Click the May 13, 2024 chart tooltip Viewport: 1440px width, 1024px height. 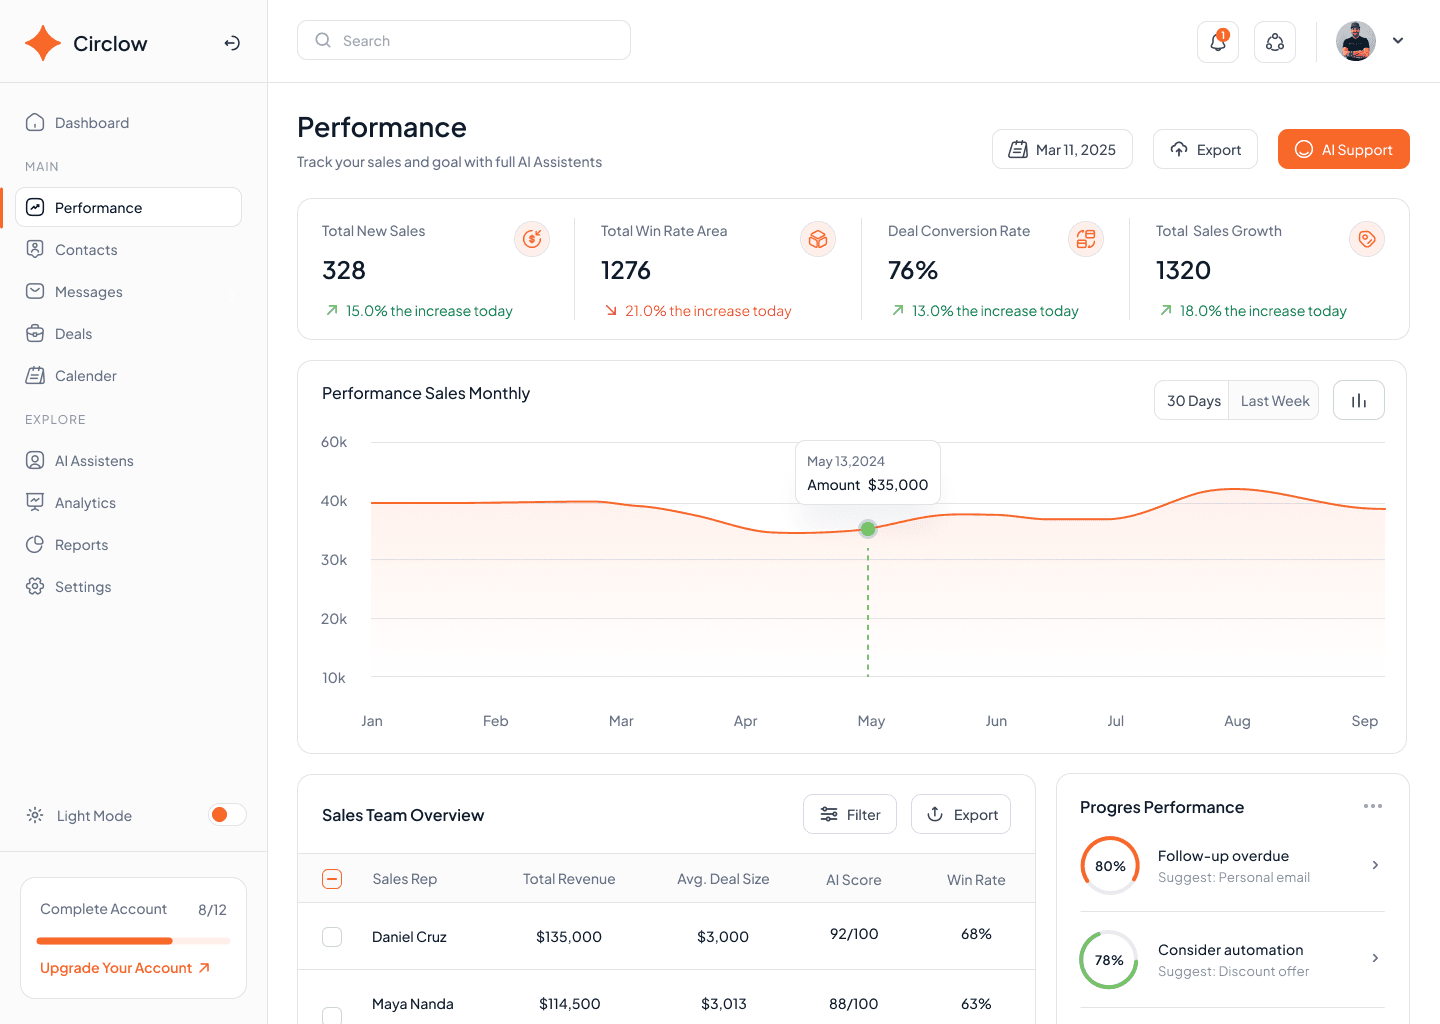(x=868, y=473)
